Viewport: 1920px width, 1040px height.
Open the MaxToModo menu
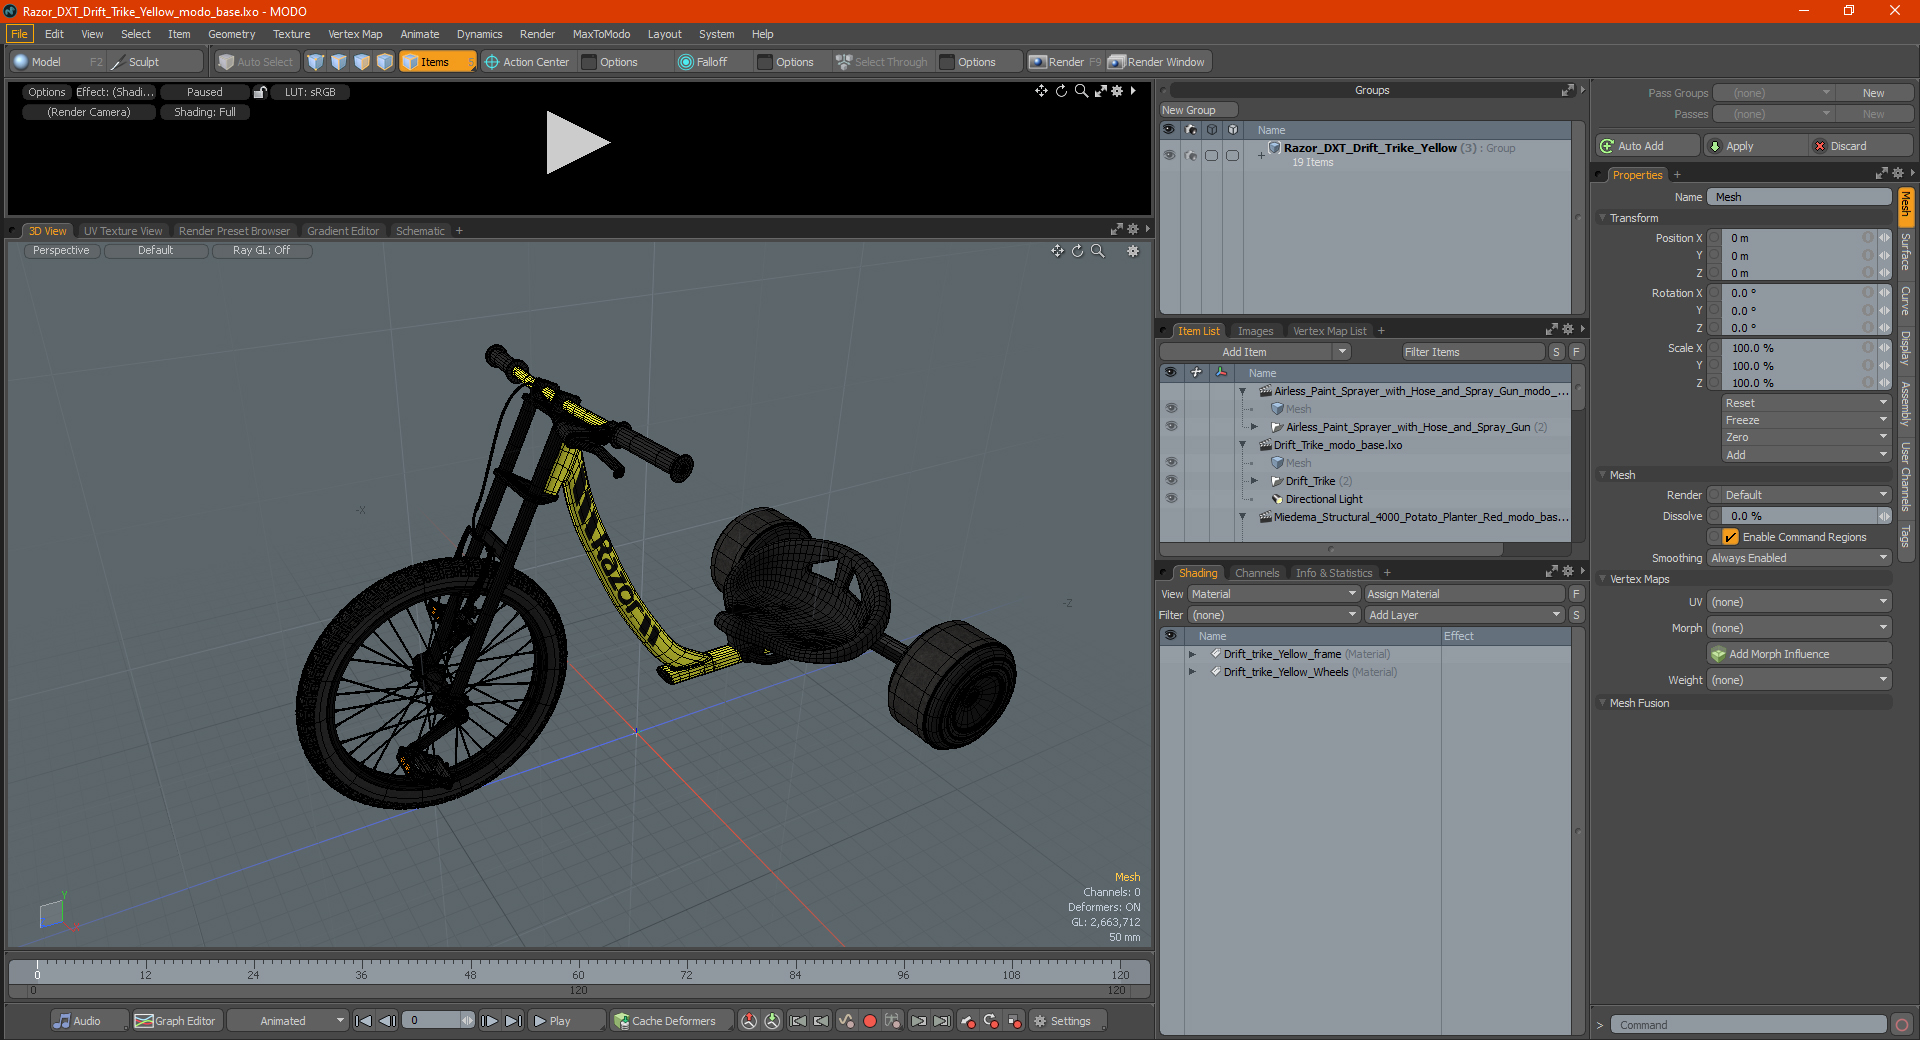coord(601,34)
